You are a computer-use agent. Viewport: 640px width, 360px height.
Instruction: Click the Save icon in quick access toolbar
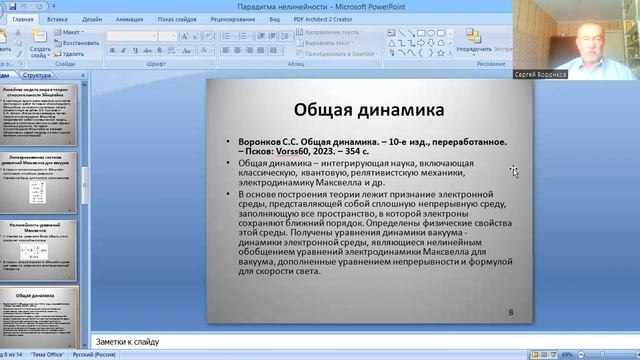pyautogui.click(x=13, y=7)
